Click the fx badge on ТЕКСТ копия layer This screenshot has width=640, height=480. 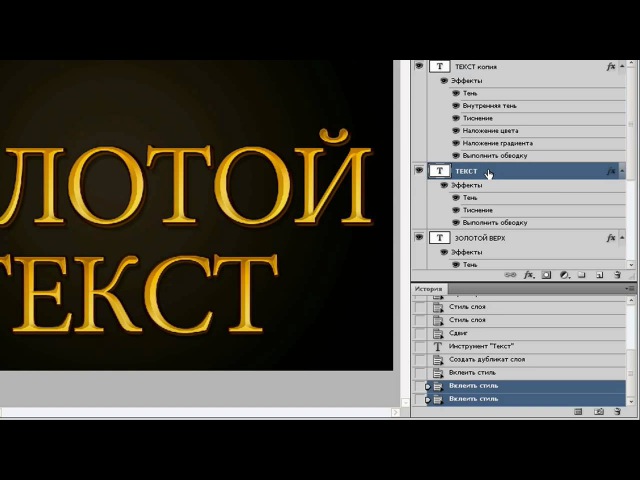tap(611, 67)
